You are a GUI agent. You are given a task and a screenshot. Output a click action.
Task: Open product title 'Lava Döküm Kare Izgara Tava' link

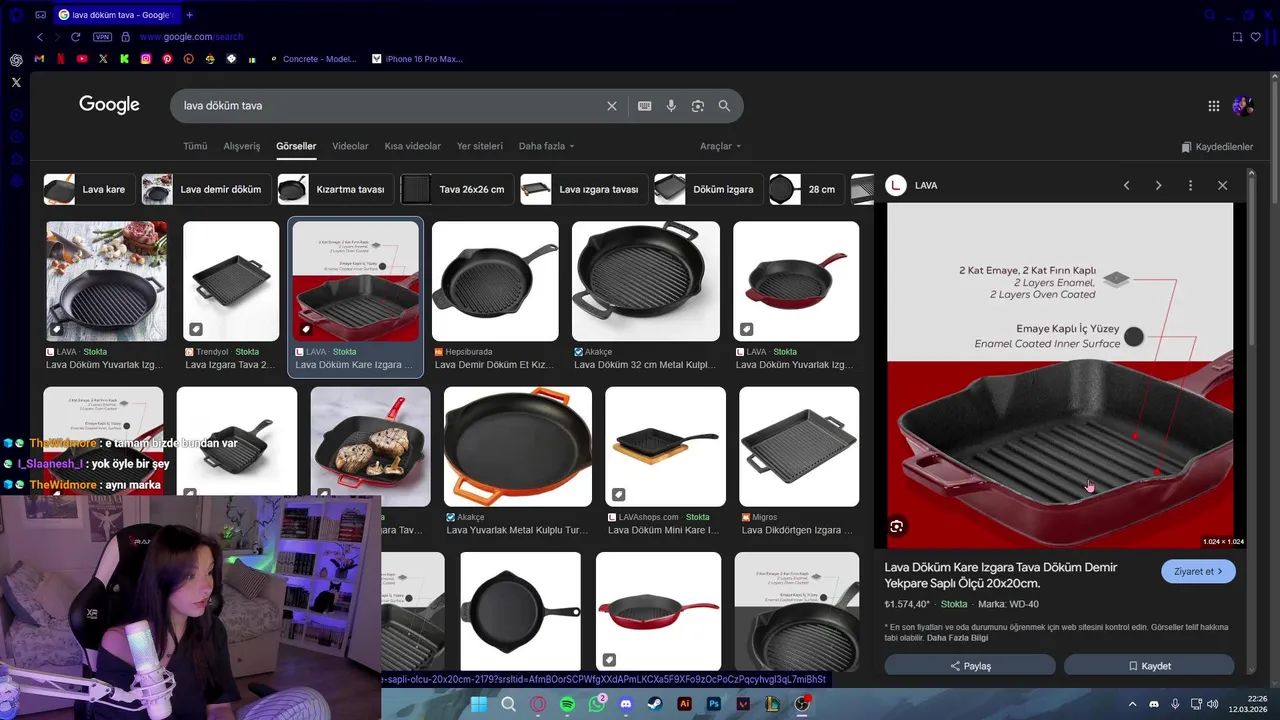pyautogui.click(x=1001, y=575)
